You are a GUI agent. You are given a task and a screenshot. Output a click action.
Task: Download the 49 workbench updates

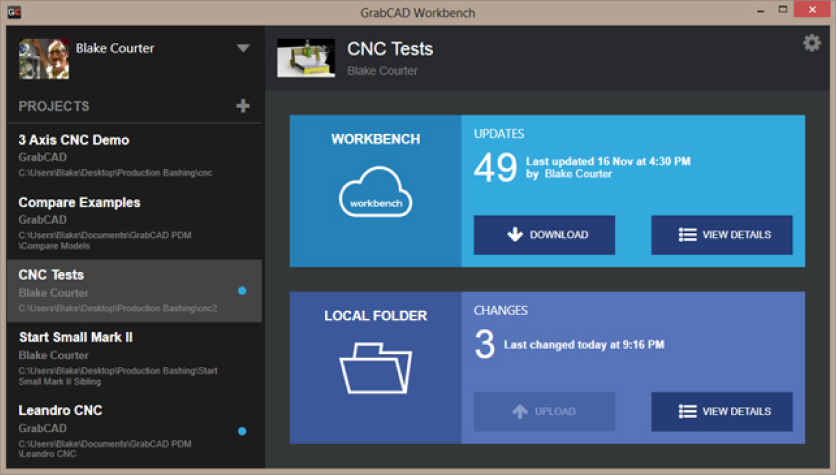[x=544, y=235]
